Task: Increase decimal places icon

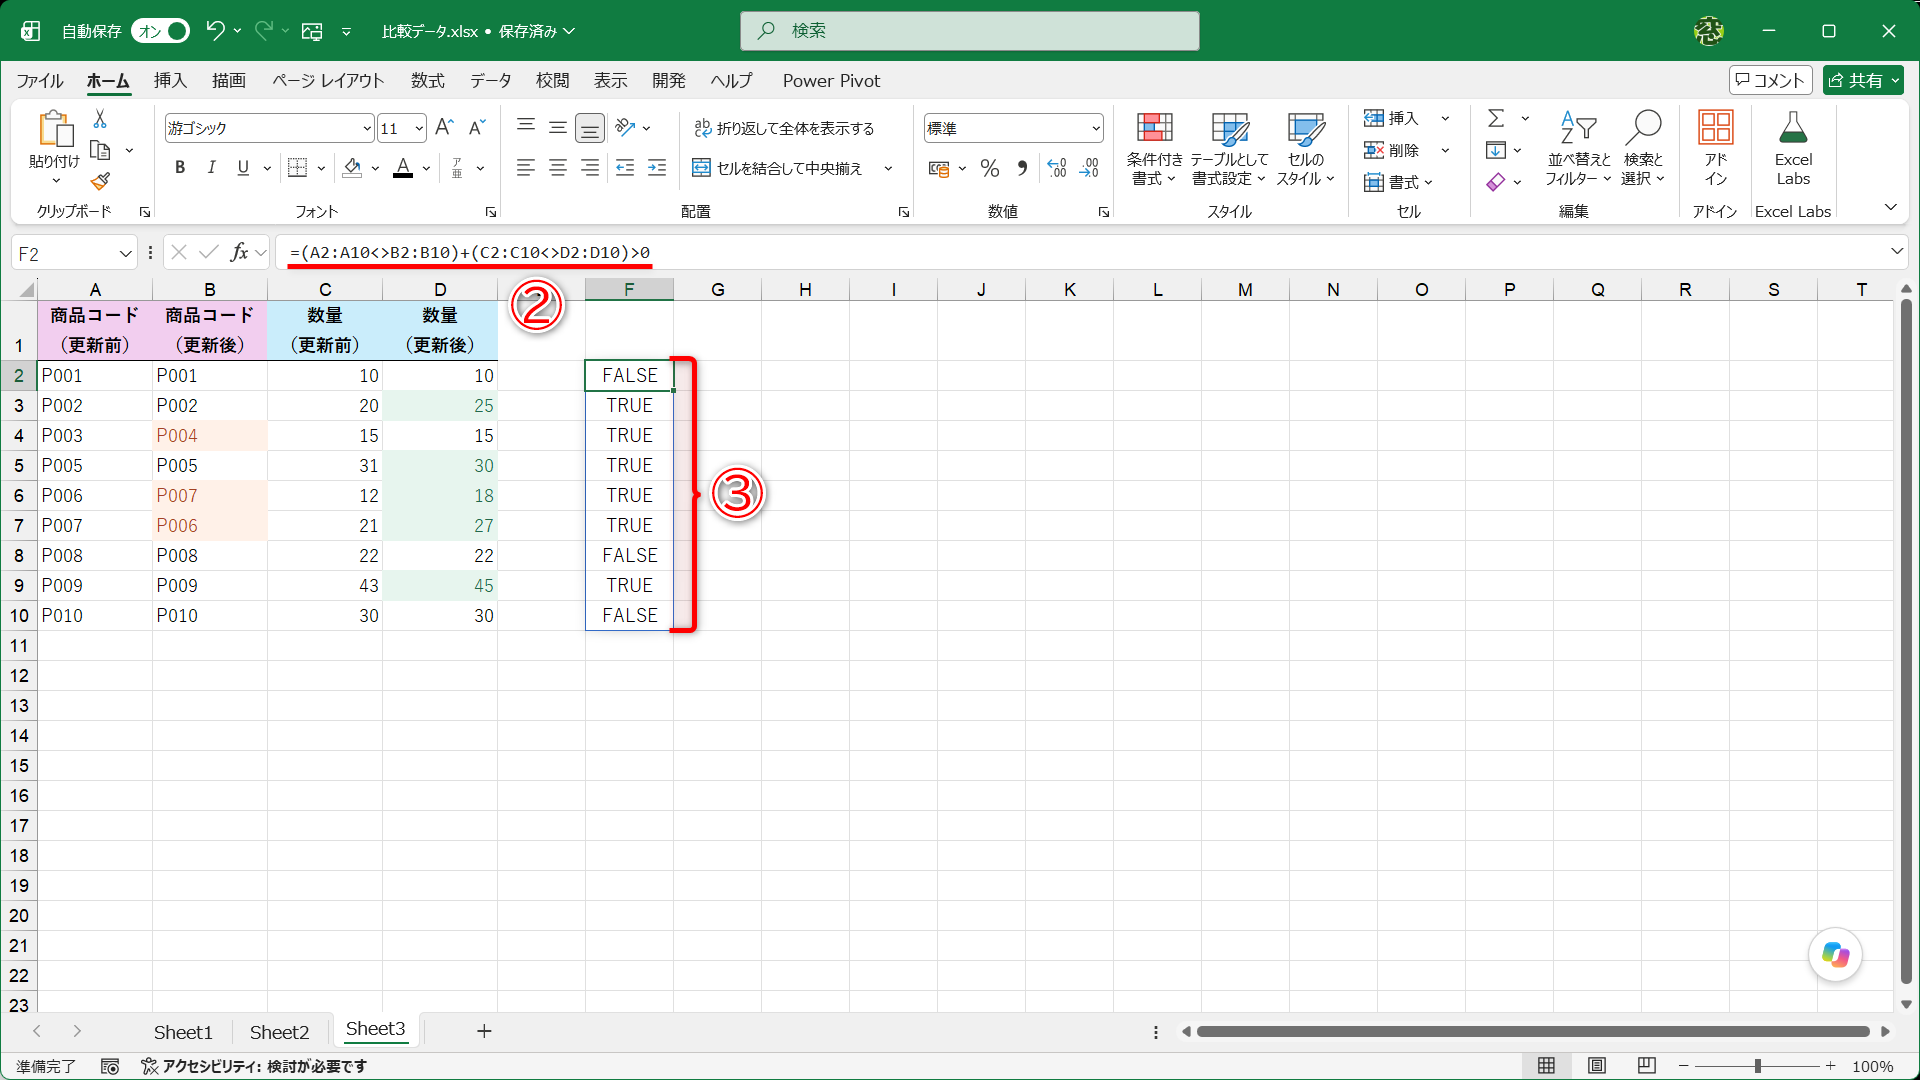Action: pyautogui.click(x=1057, y=168)
